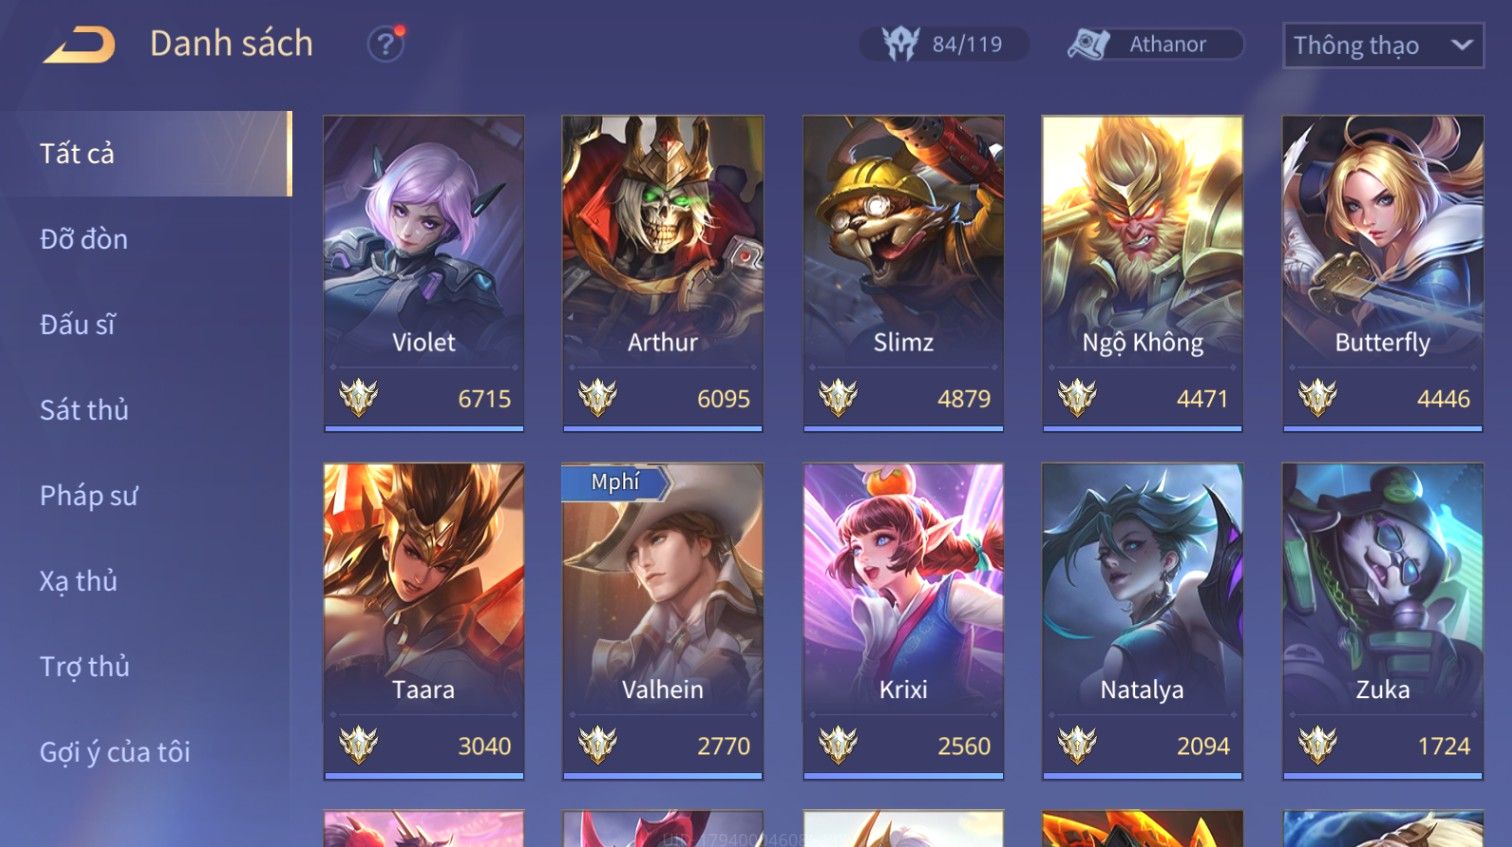
Task: Click Violet's mastery badge icon
Action: 358,398
